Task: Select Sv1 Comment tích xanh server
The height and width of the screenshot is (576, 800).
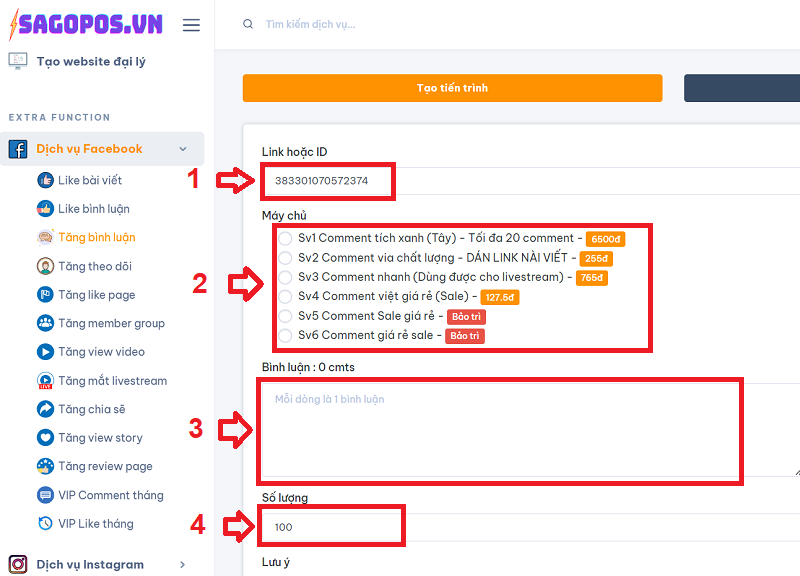Action: coord(286,239)
